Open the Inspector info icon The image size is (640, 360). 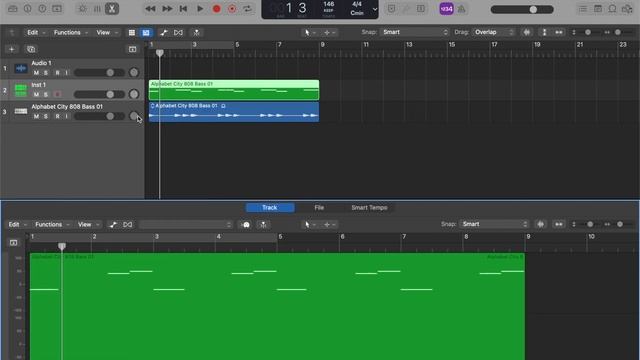tap(27, 9)
